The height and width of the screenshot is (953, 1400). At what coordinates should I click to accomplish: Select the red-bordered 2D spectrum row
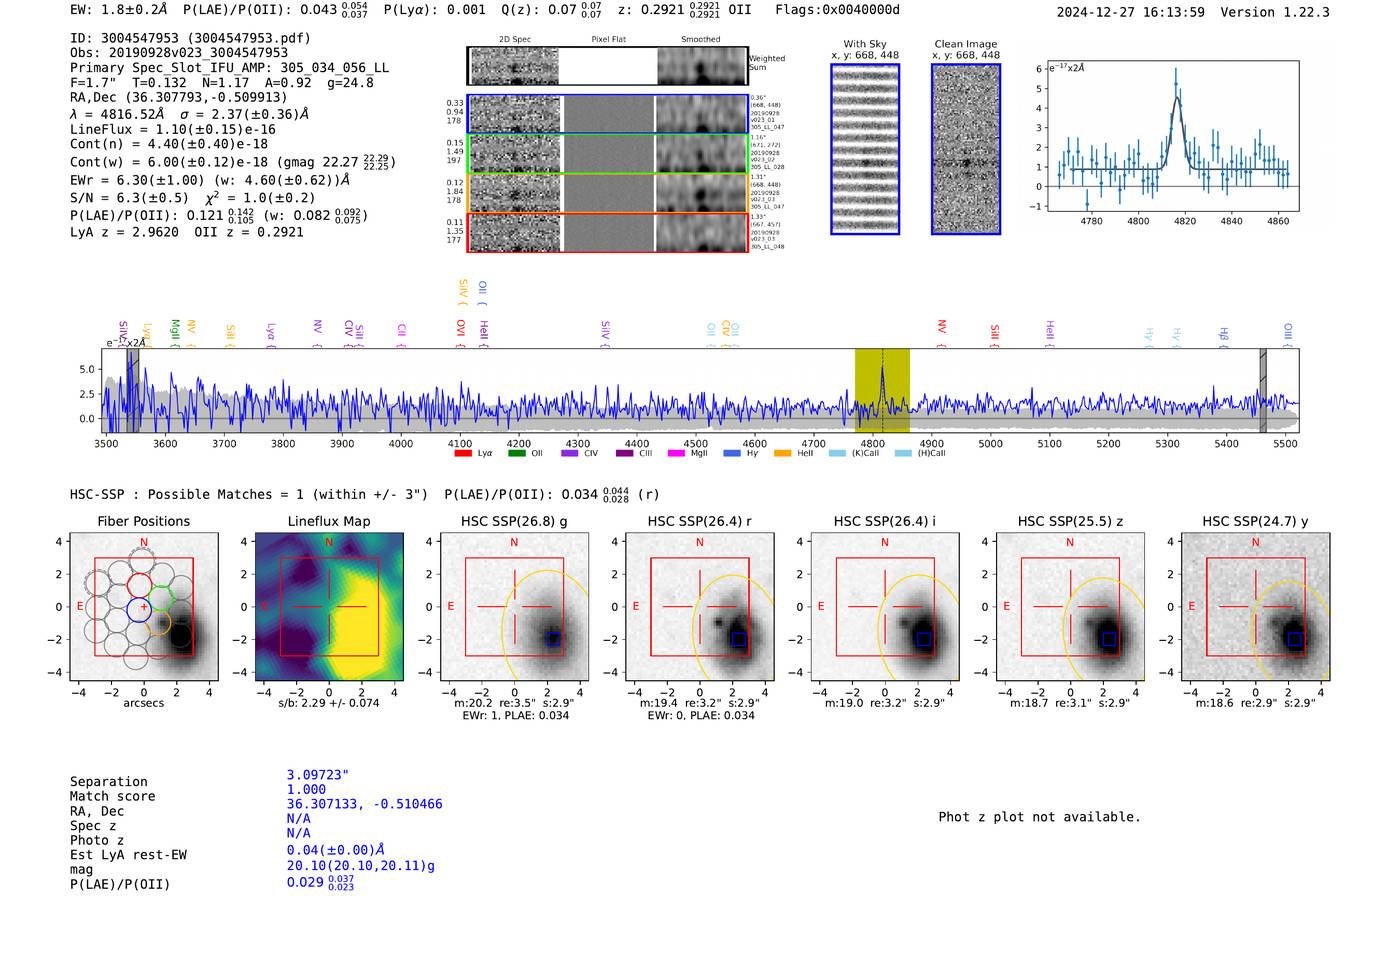pyautogui.click(x=607, y=233)
